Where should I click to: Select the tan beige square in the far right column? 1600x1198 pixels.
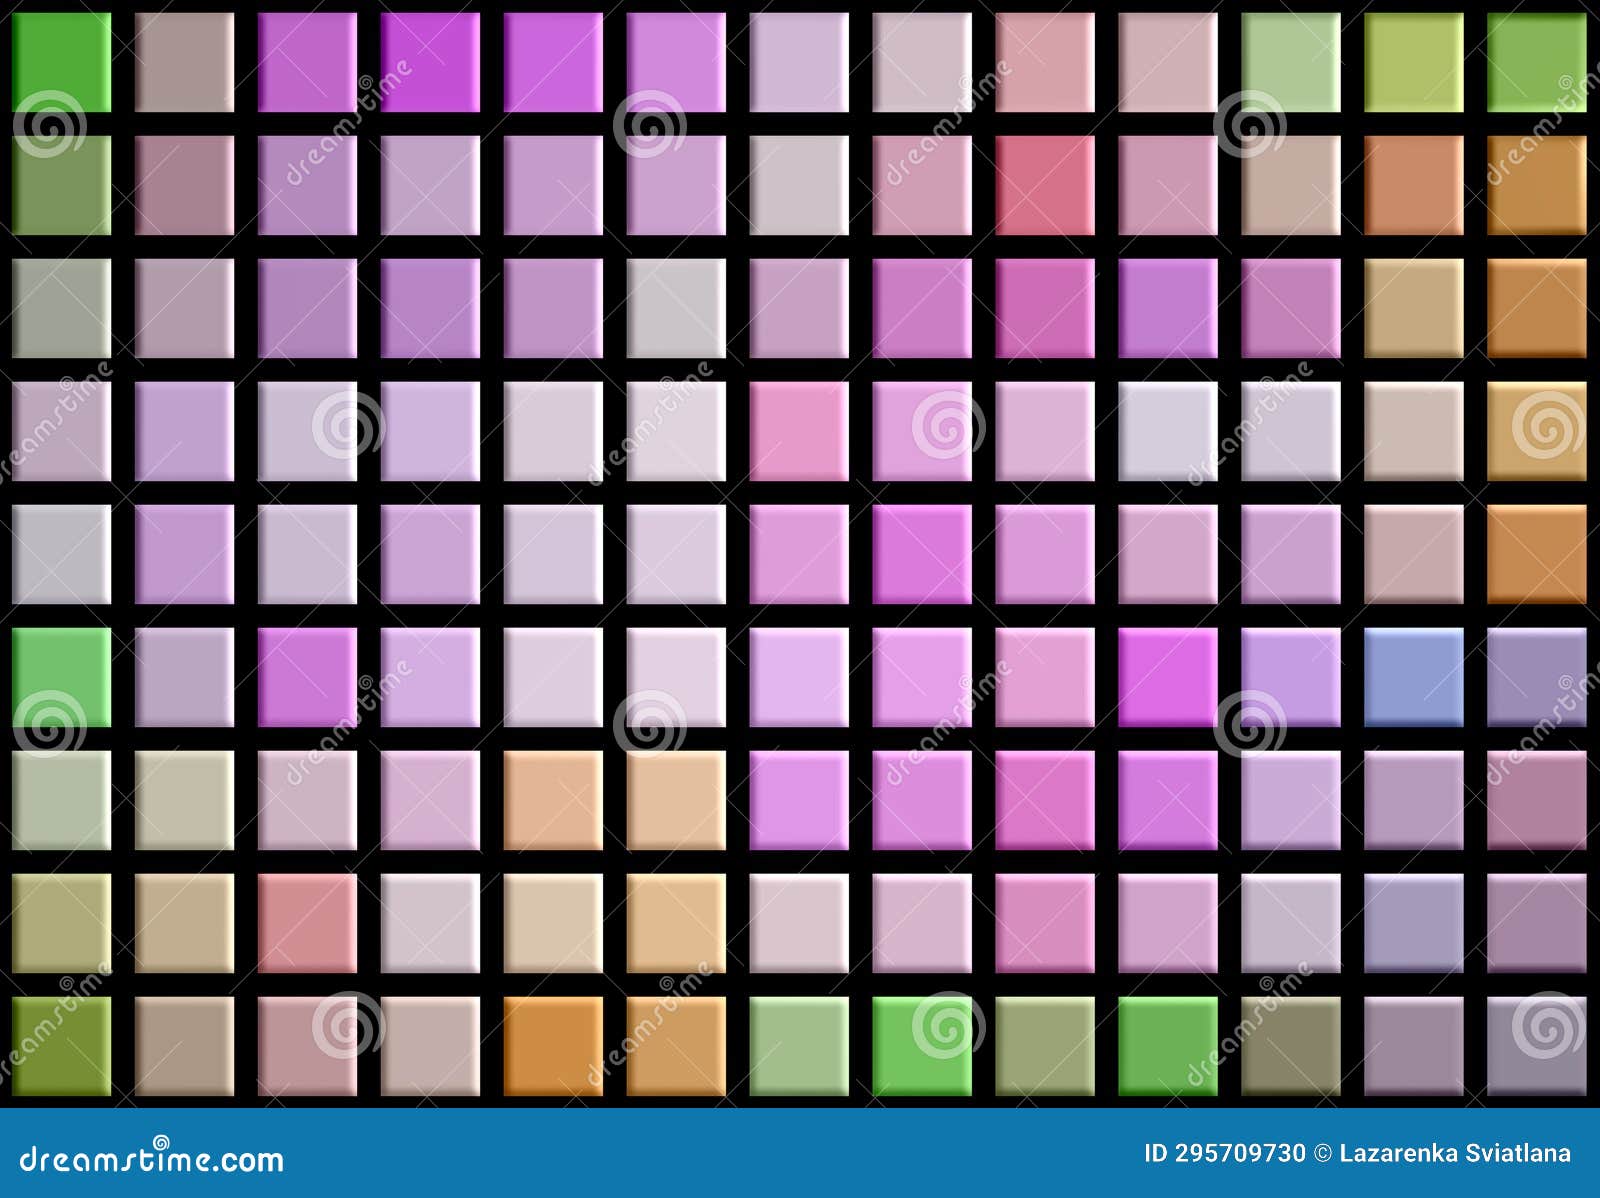pyautogui.click(x=1540, y=430)
